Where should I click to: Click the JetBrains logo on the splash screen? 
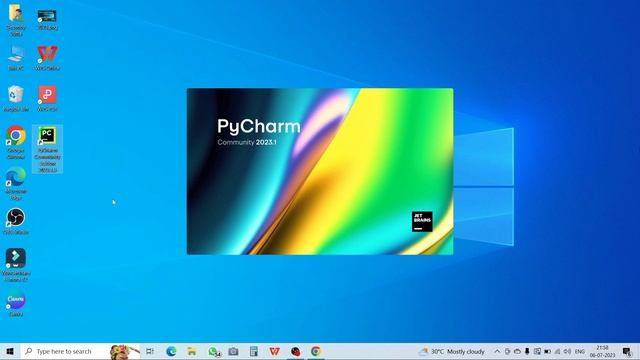point(422,222)
